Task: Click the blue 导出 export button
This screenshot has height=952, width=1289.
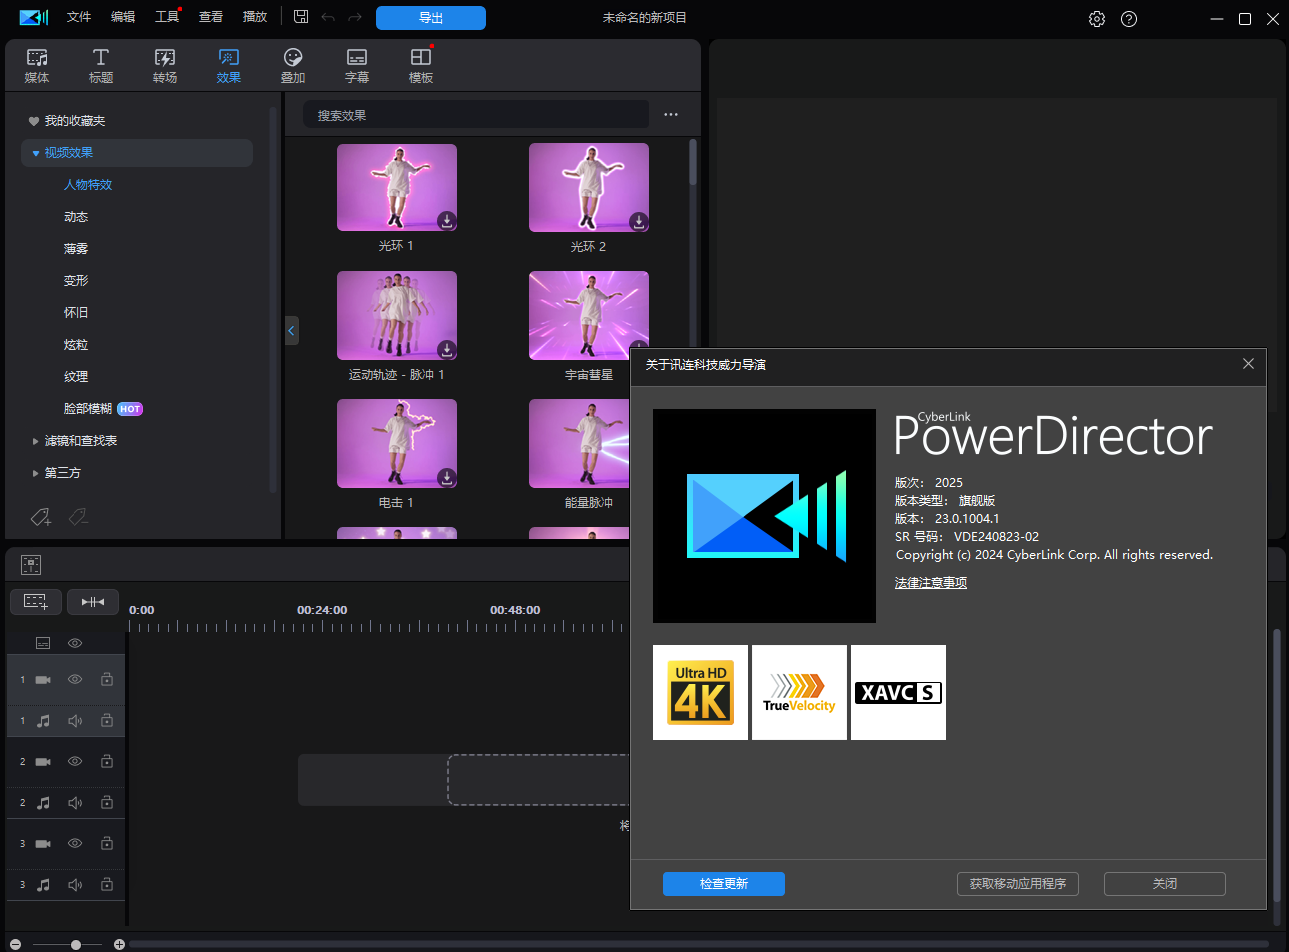Action: click(x=431, y=18)
